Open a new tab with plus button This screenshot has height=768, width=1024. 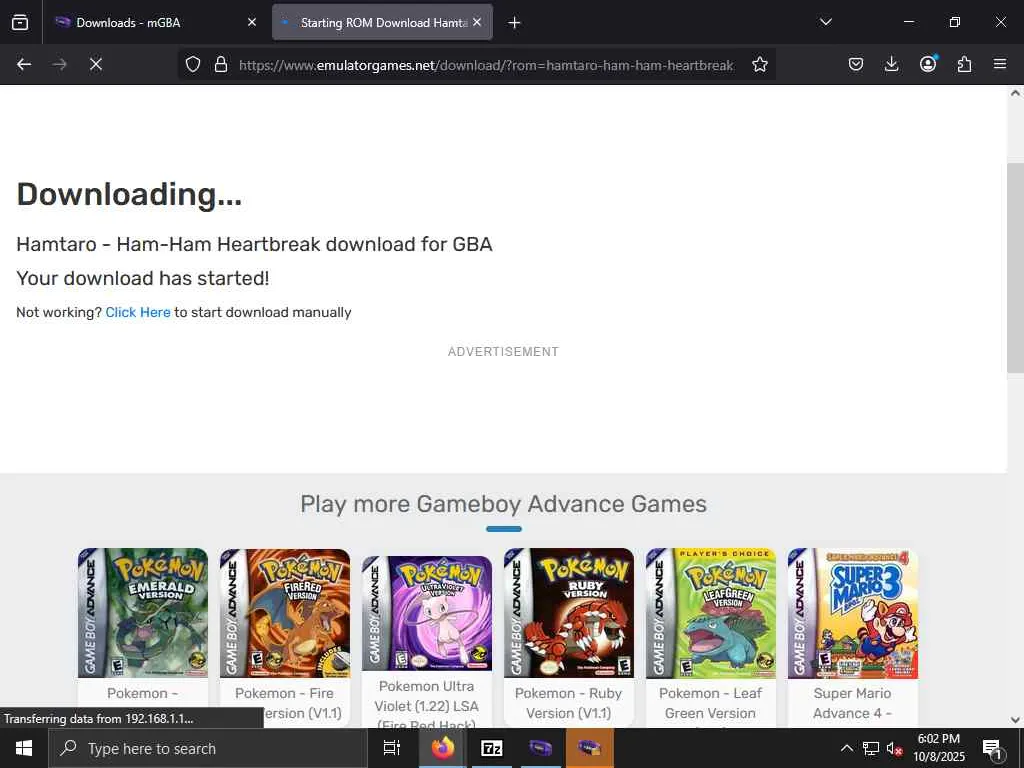(x=514, y=23)
